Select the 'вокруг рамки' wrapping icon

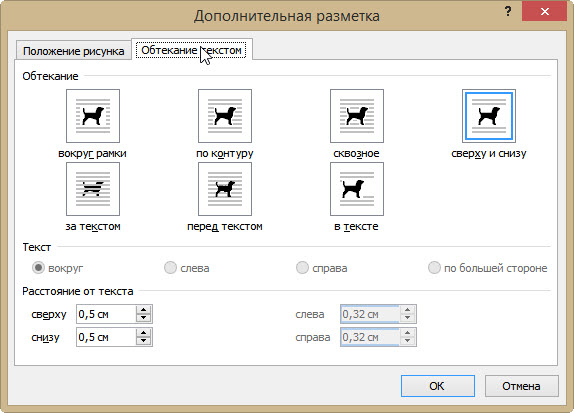[93, 116]
